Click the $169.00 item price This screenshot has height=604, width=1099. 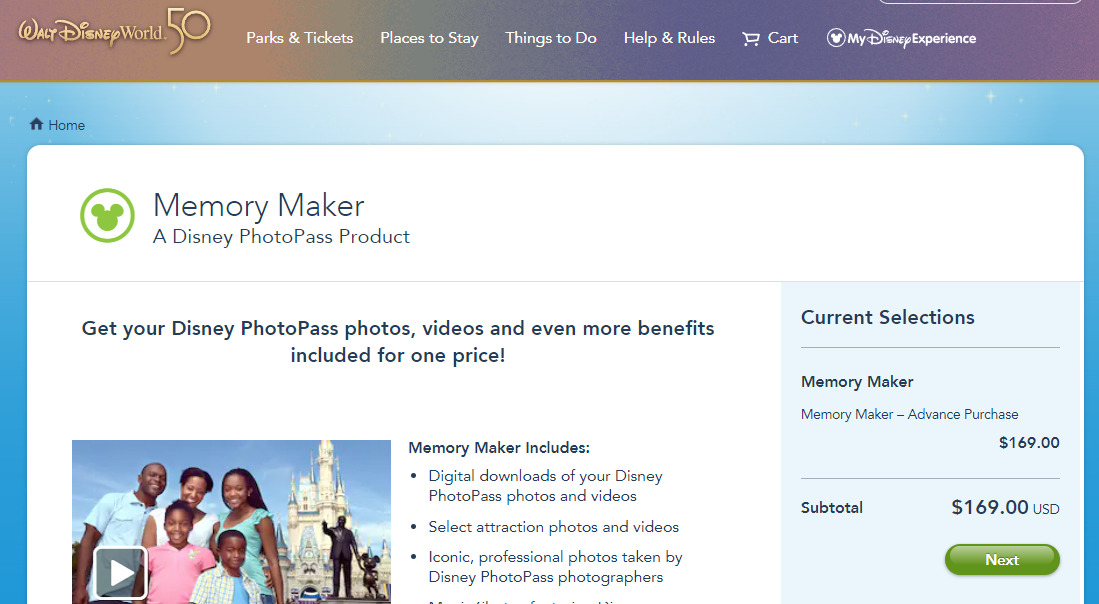click(x=1029, y=443)
